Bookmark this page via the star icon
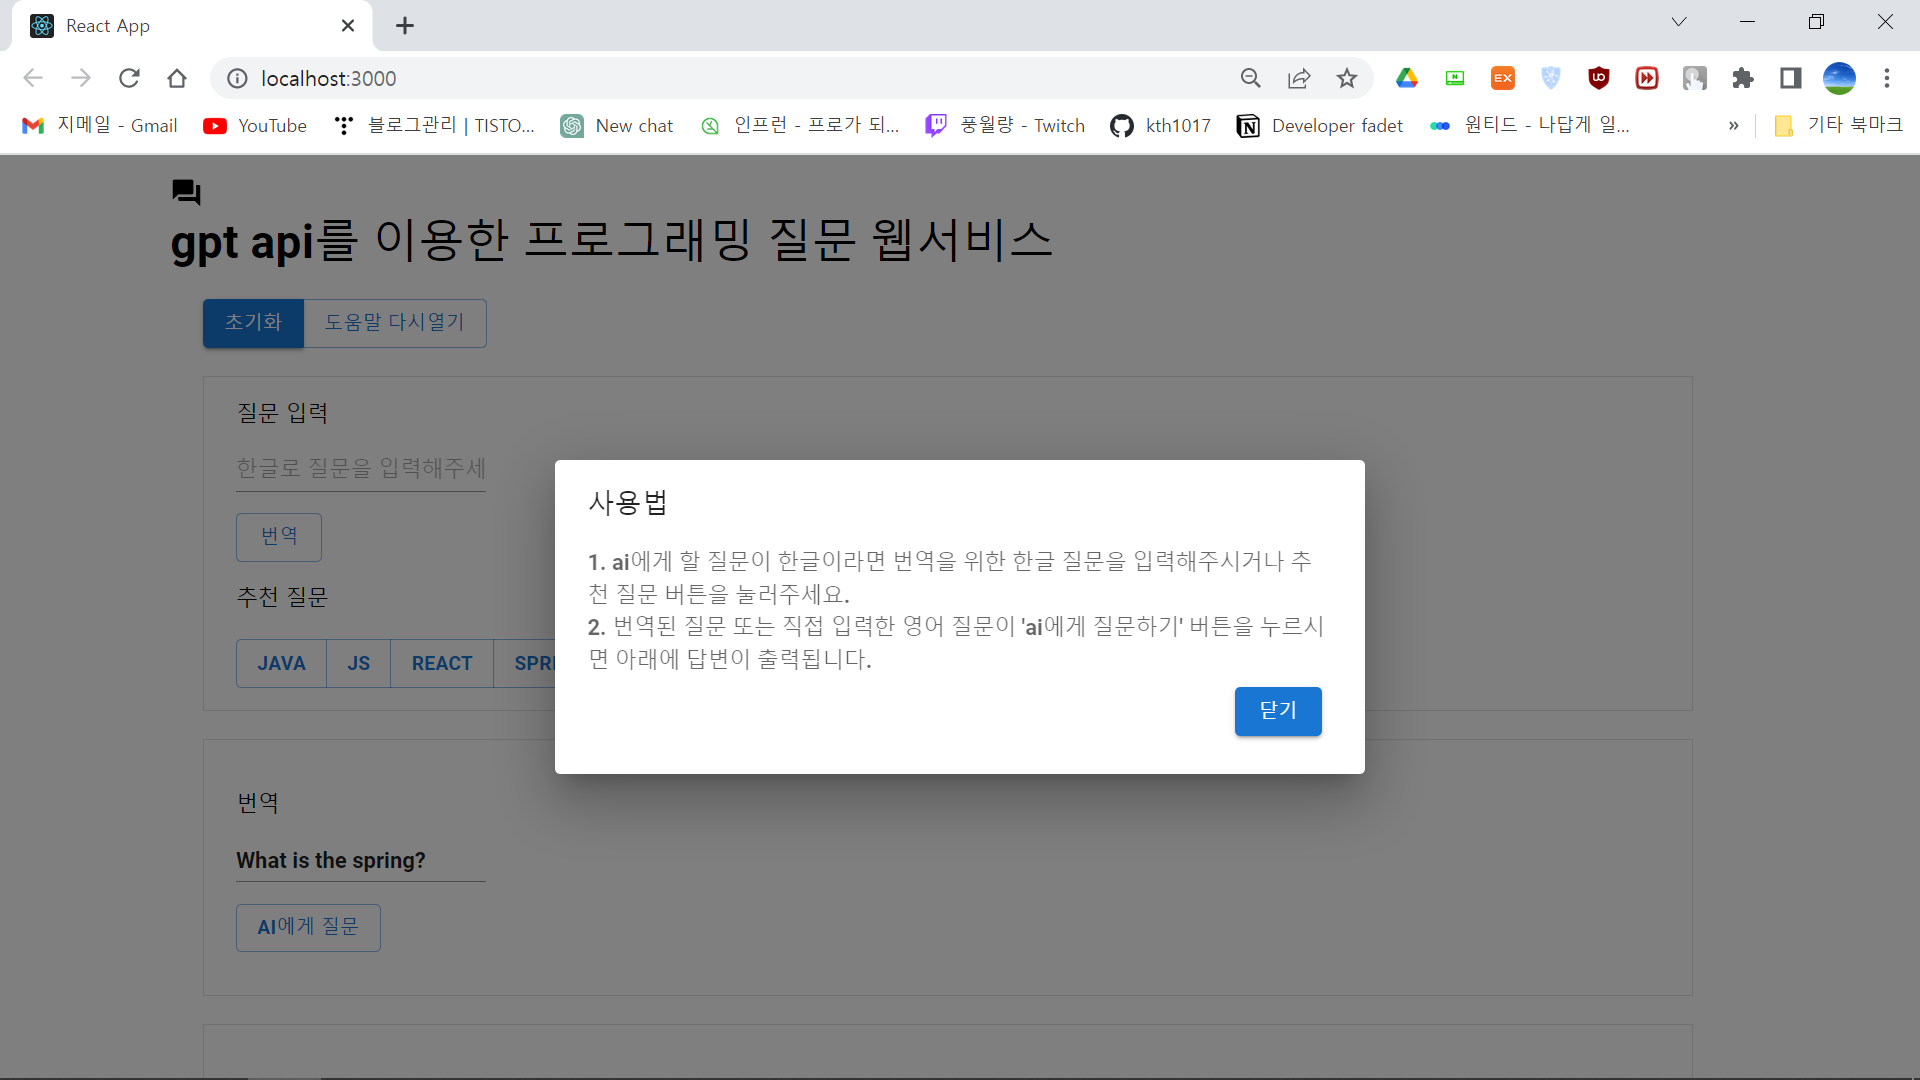Screen dimensions: 1920x1080 point(1346,78)
